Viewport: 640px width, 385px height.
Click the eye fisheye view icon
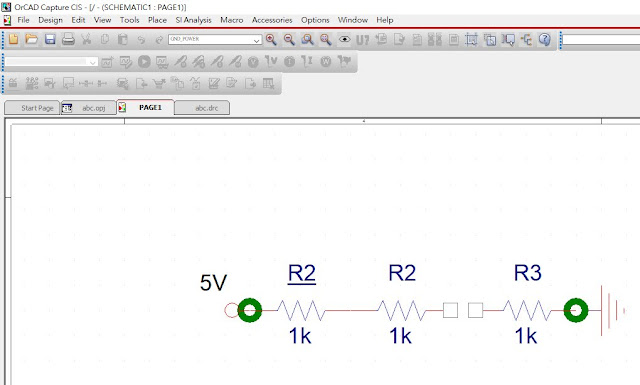pyautogui.click(x=344, y=40)
